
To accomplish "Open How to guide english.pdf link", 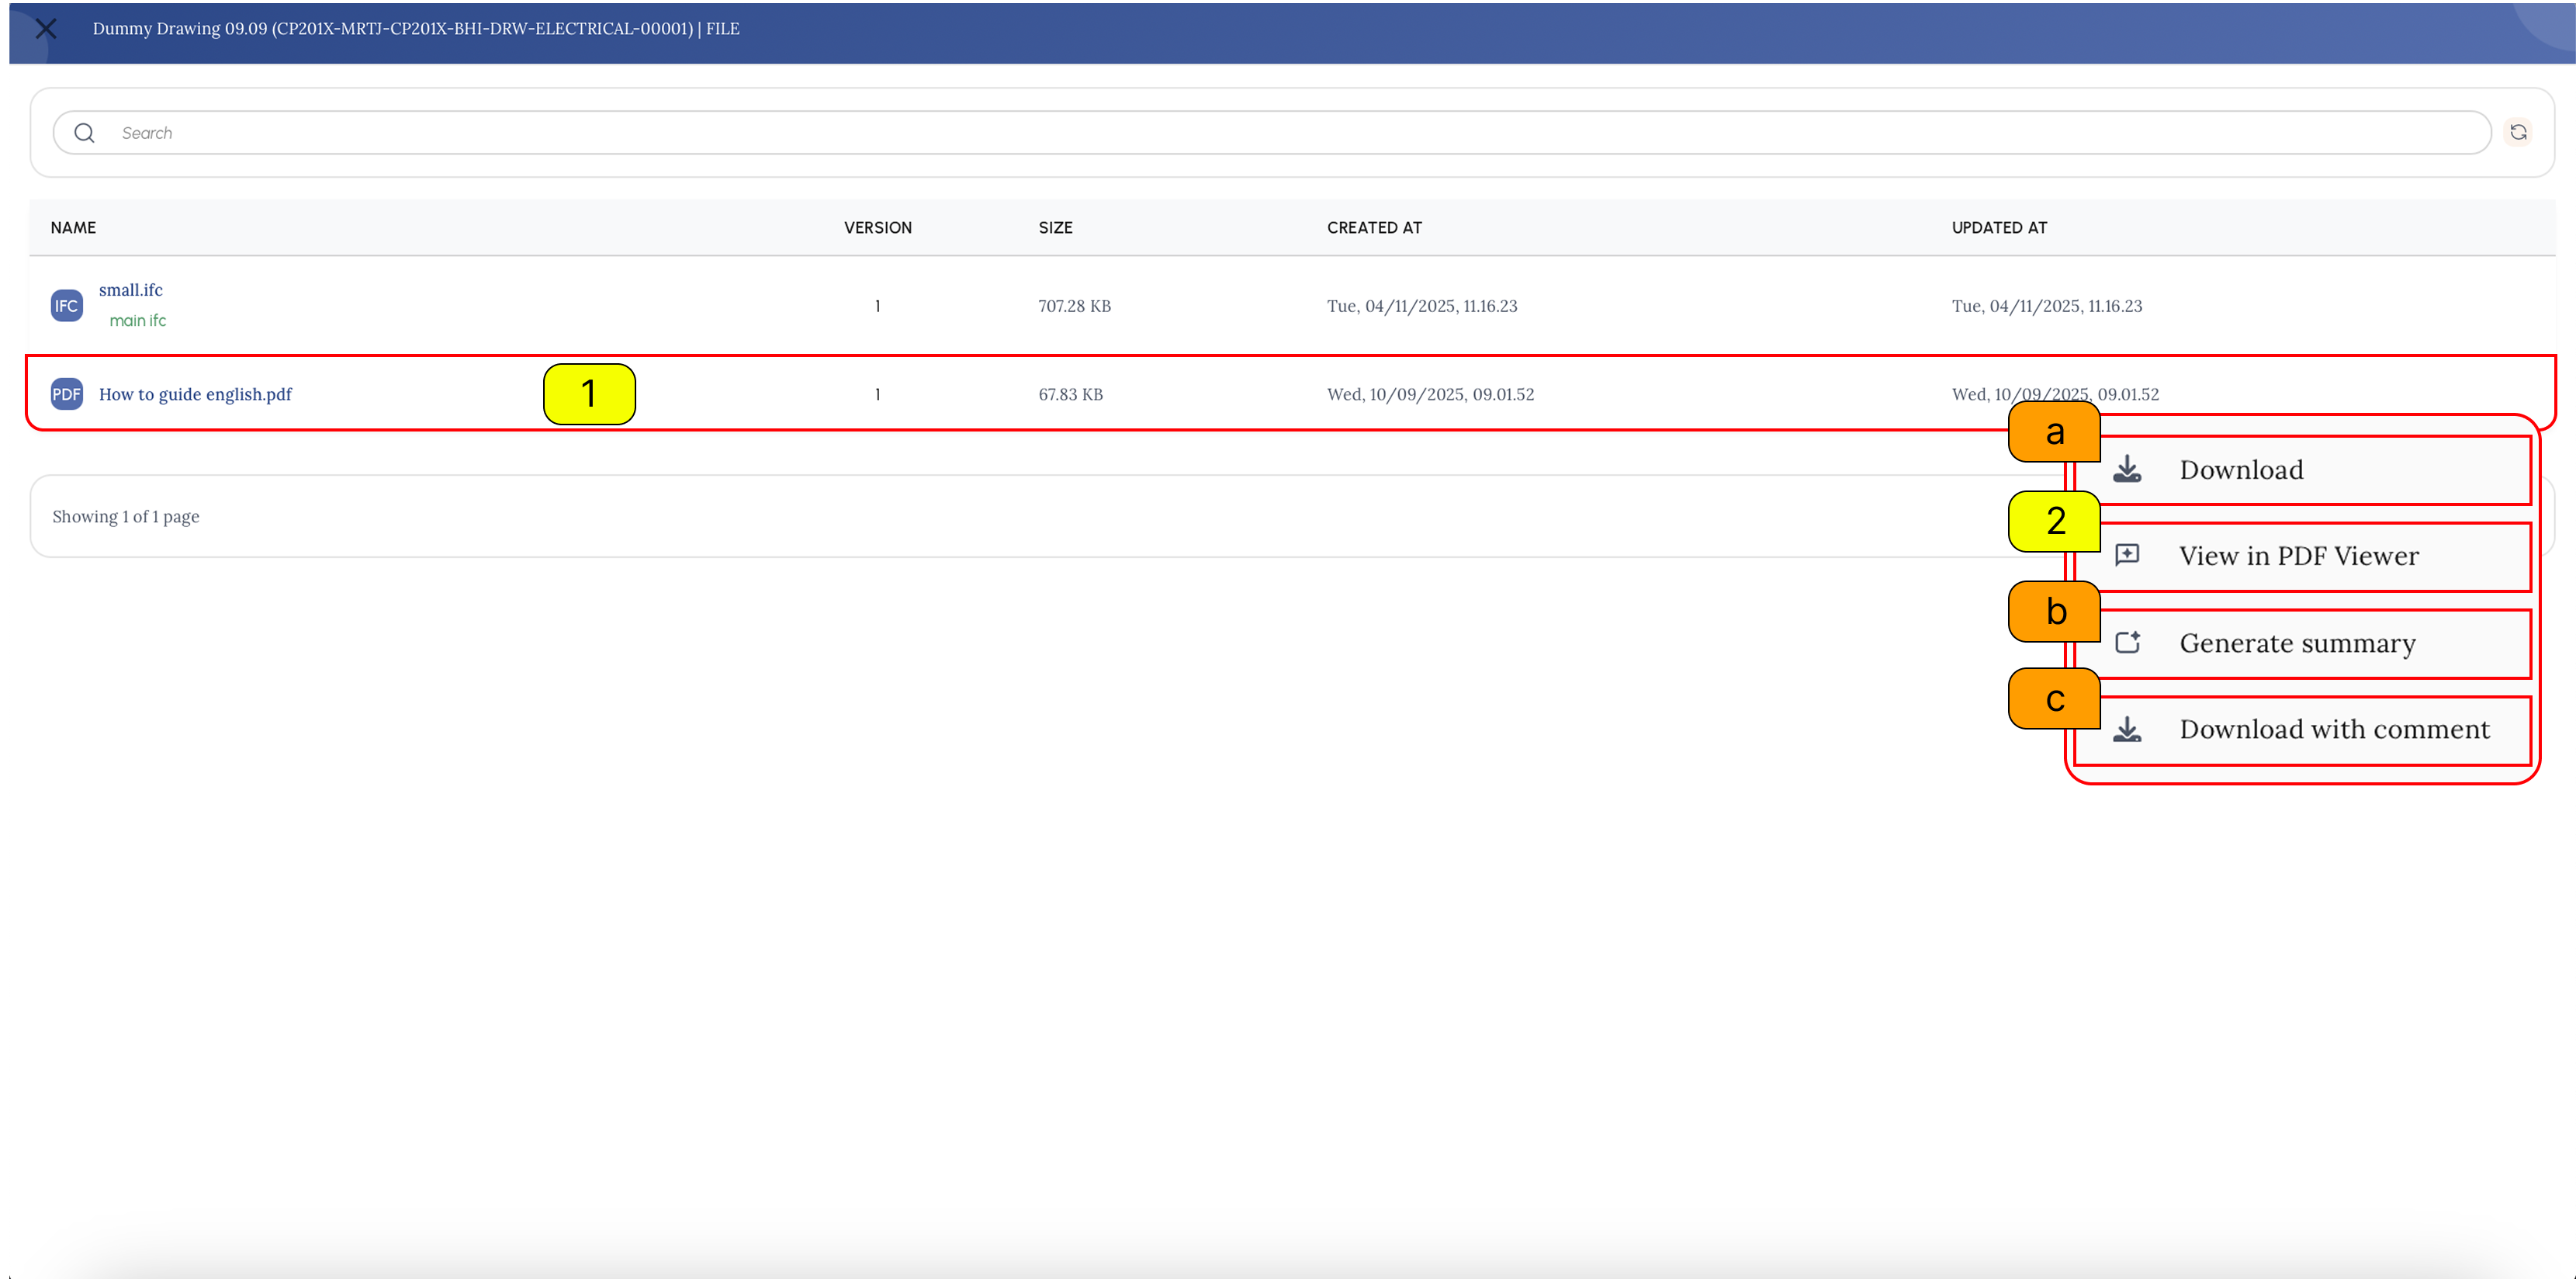I will 195,394.
